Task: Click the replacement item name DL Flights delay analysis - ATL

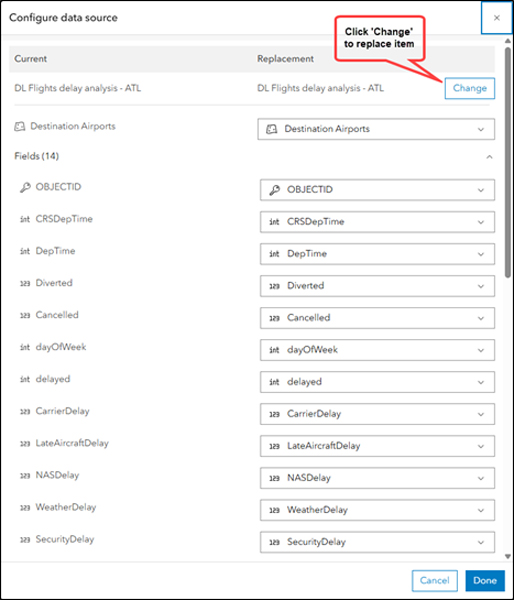Action: pos(320,88)
